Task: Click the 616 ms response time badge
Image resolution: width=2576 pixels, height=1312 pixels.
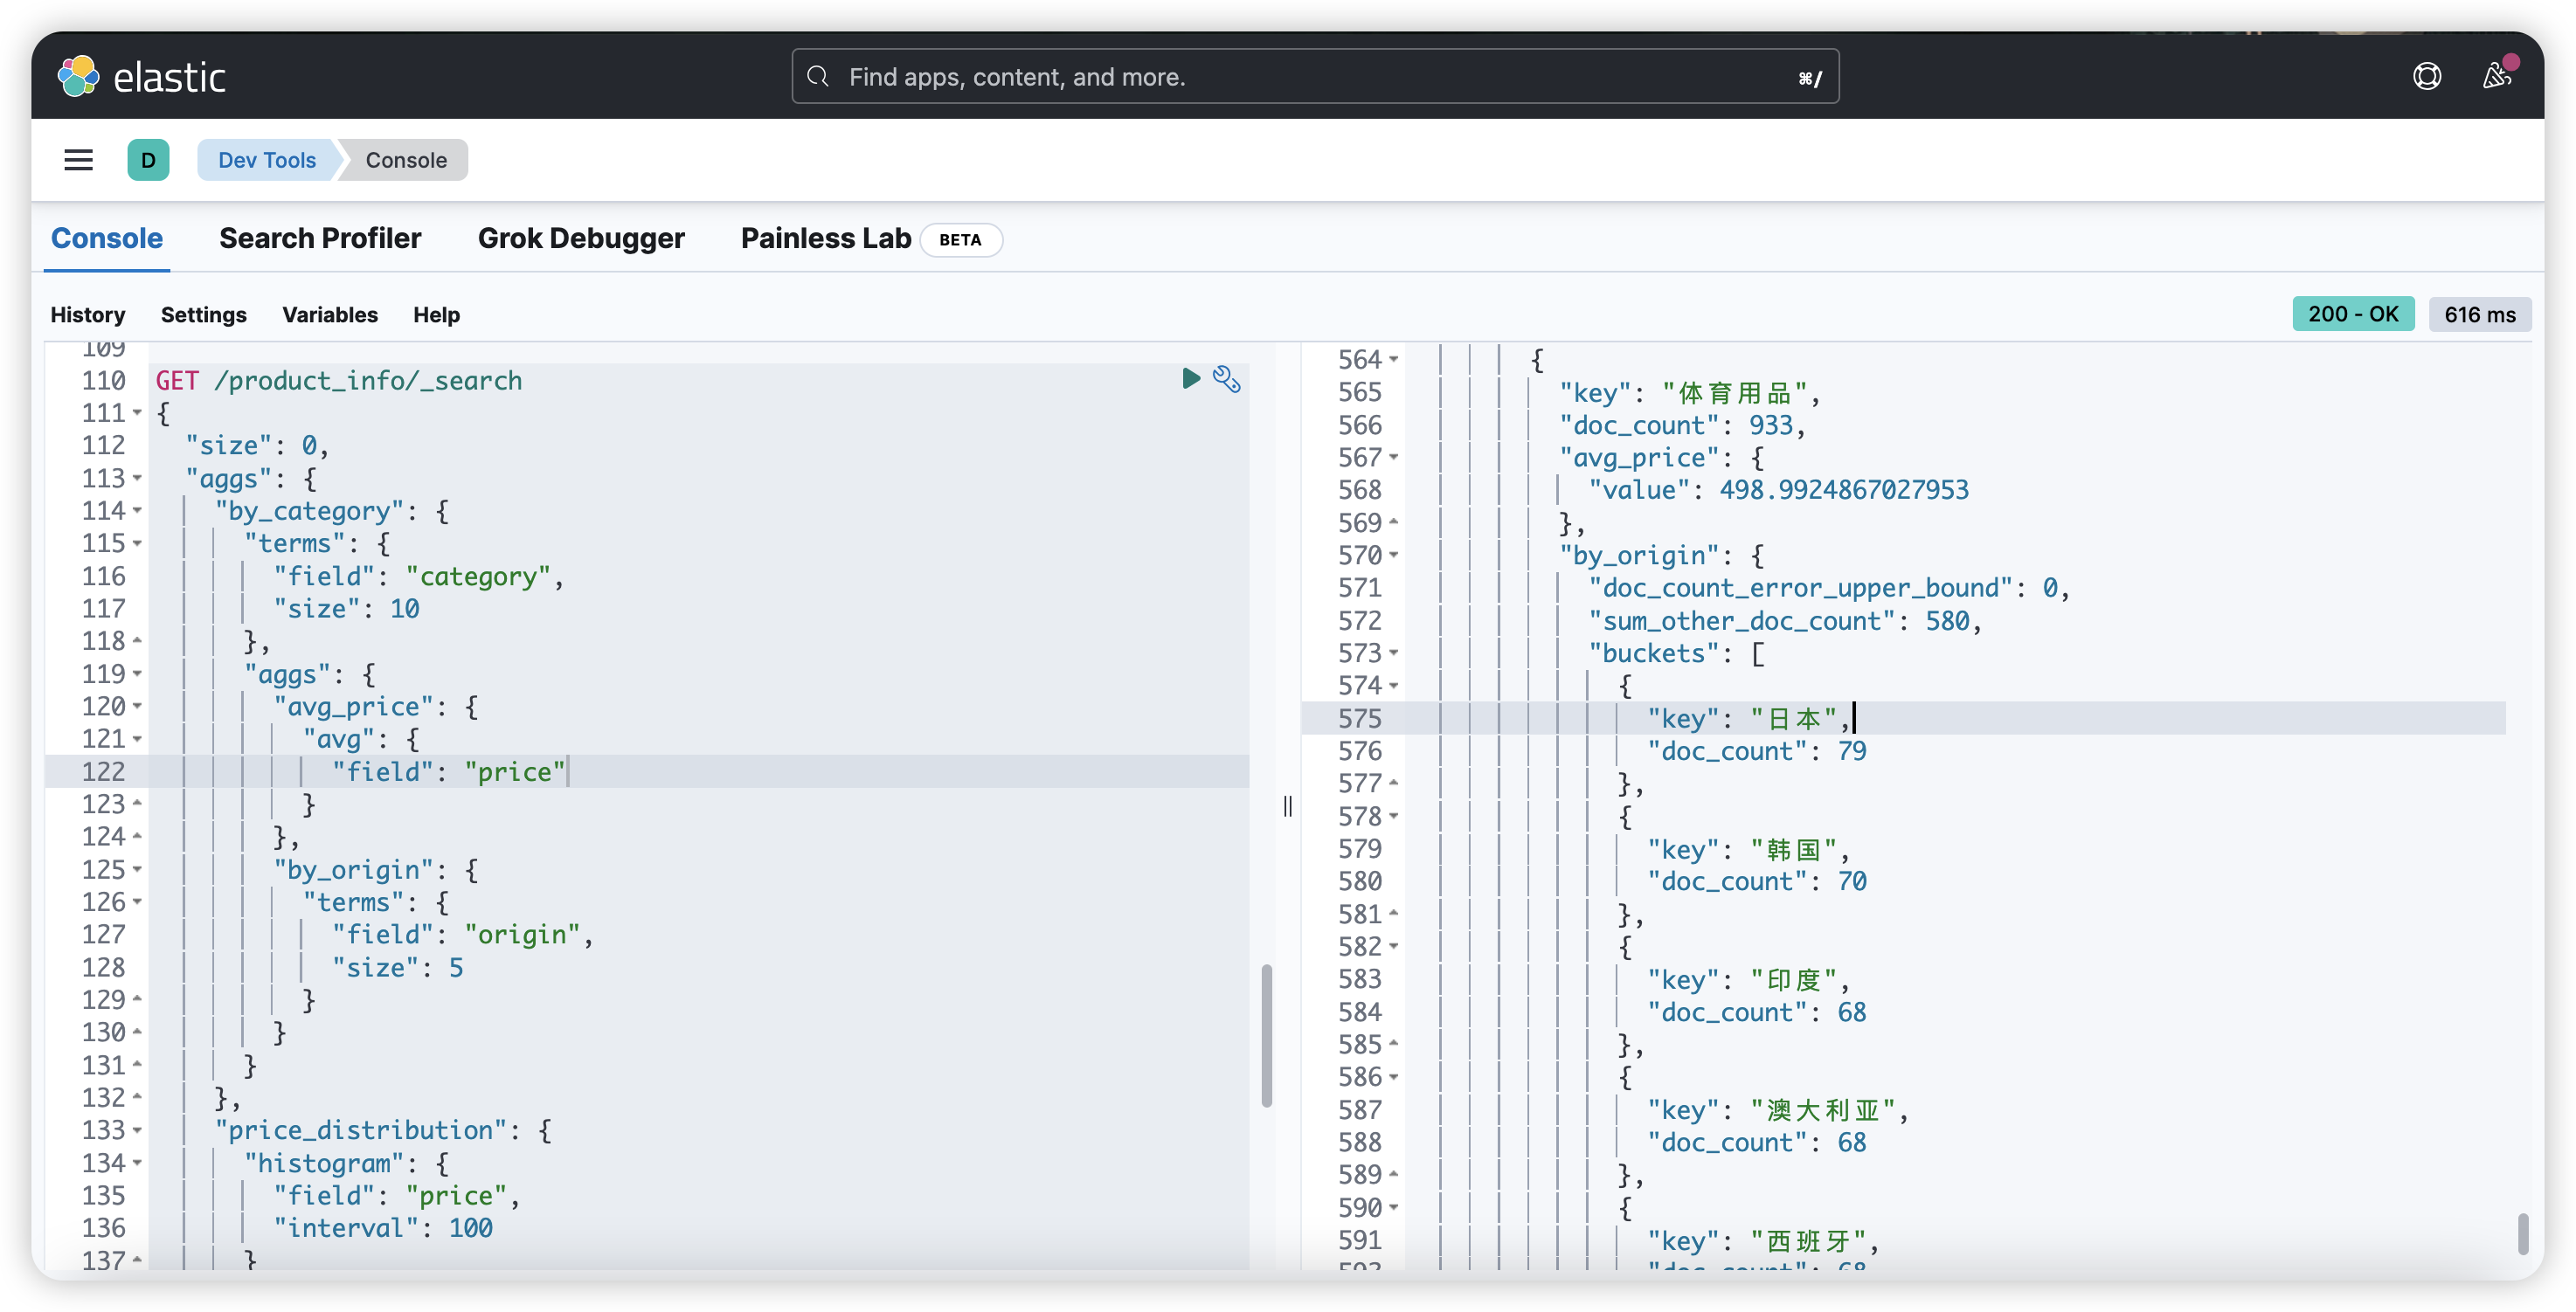Action: pyautogui.click(x=2479, y=314)
